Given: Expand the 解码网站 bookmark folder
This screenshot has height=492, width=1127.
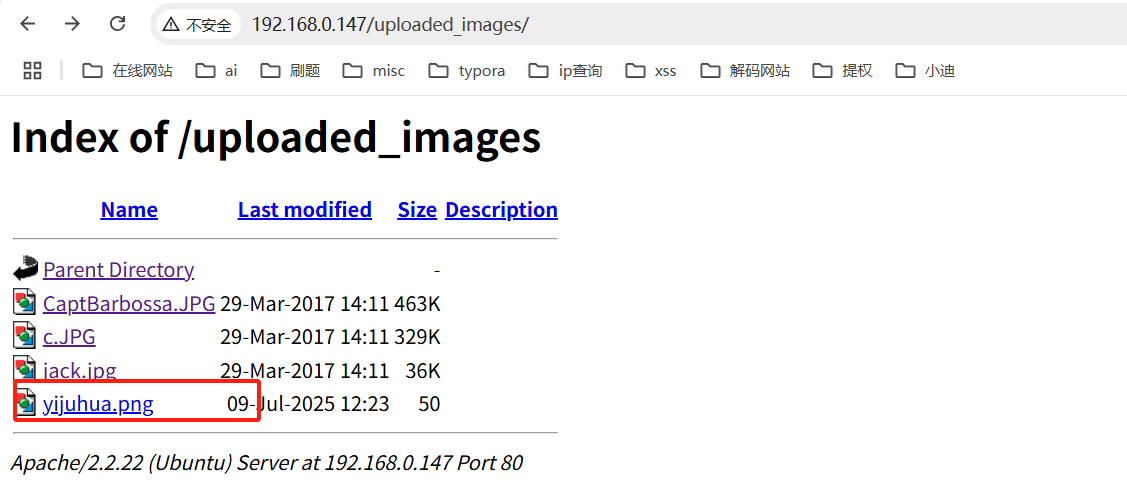Looking at the screenshot, I should [x=745, y=71].
